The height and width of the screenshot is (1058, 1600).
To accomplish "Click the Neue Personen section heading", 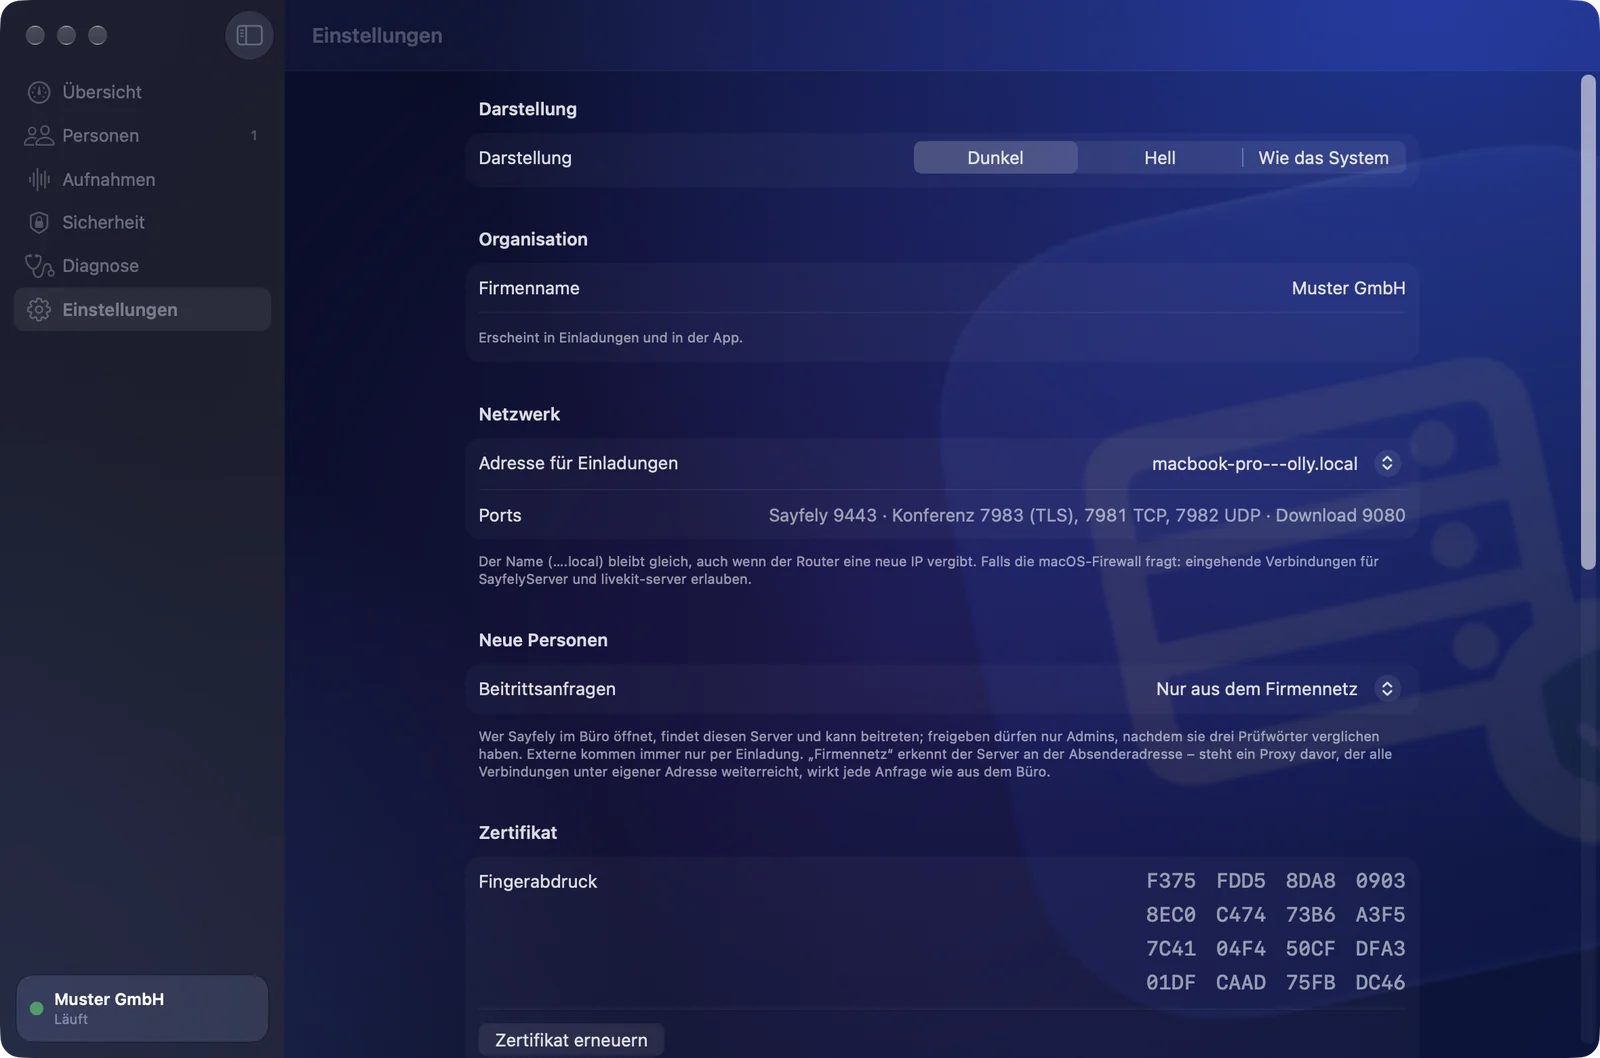I will coord(543,640).
